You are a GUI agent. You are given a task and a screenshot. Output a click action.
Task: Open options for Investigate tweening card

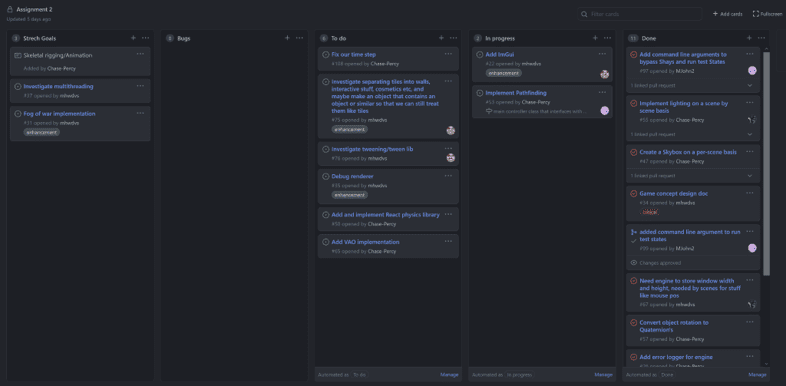pos(448,149)
